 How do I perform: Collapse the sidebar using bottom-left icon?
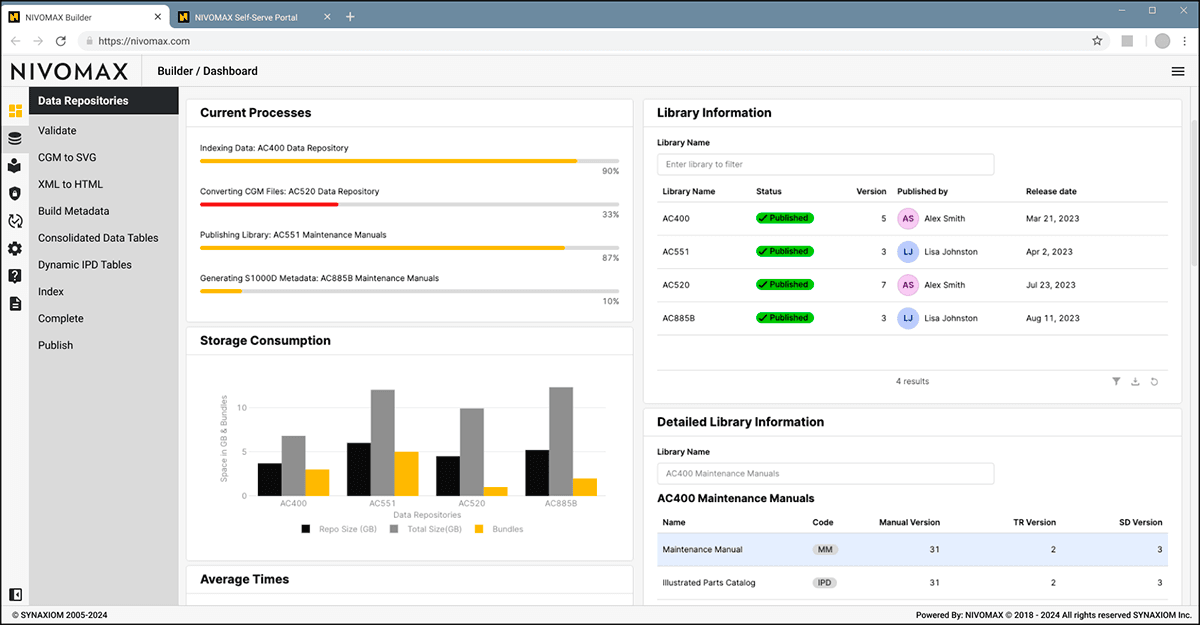[x=14, y=594]
